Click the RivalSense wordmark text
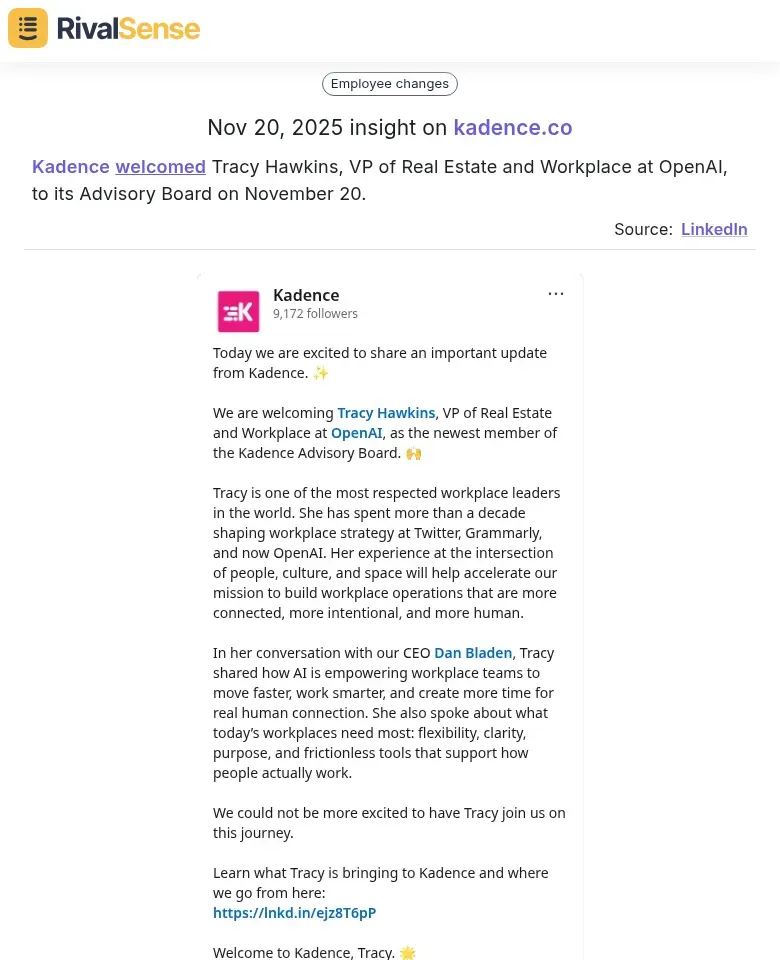This screenshot has width=780, height=960. pos(128,28)
